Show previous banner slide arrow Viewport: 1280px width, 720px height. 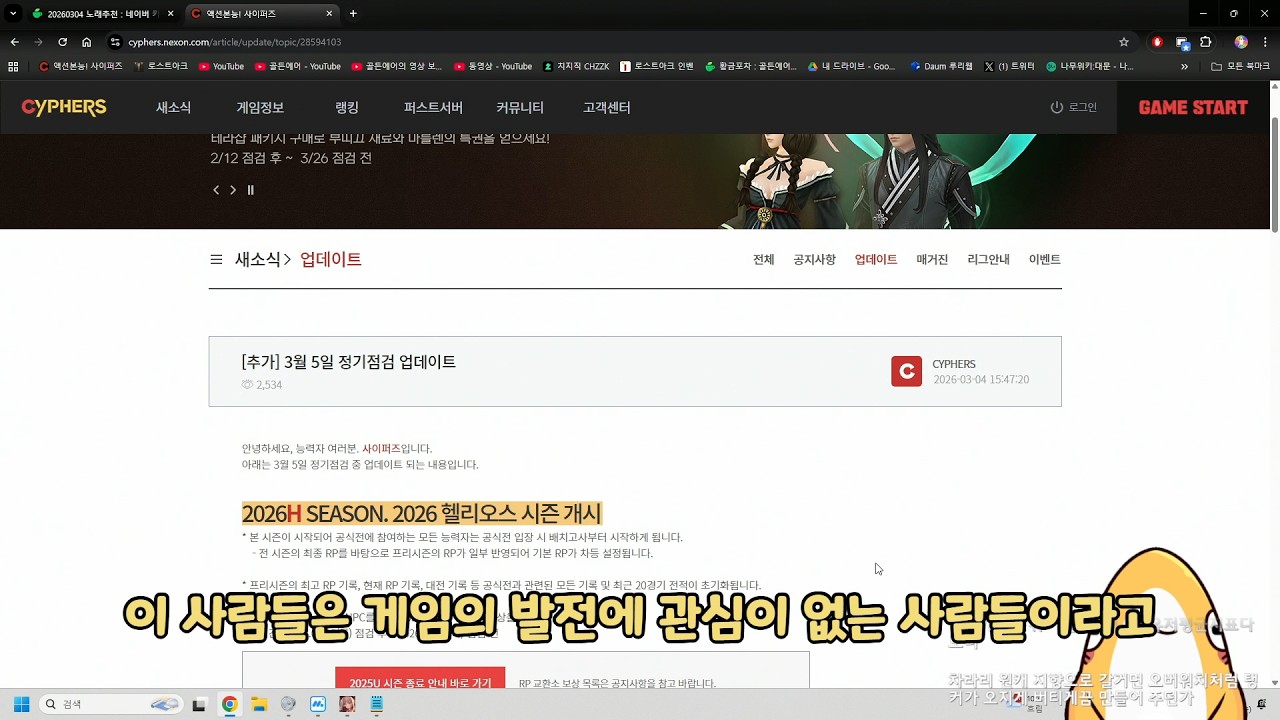tap(215, 190)
